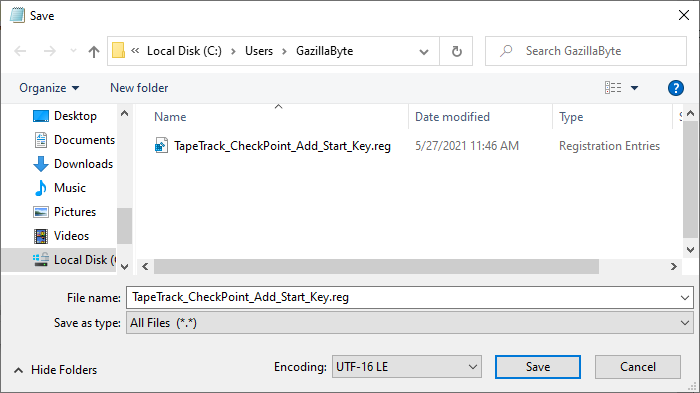The width and height of the screenshot is (700, 393).
Task: Click the Up one level arrow icon
Action: (94, 52)
